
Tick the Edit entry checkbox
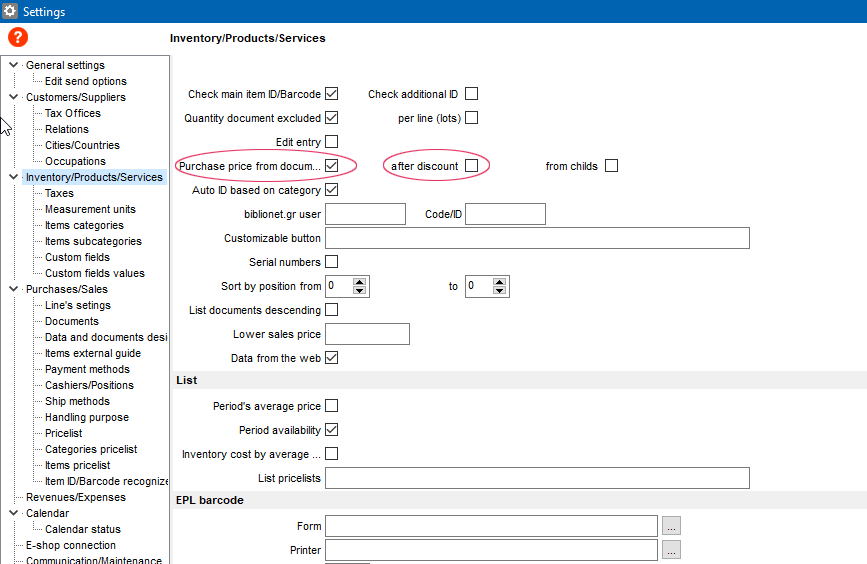tap(332, 142)
